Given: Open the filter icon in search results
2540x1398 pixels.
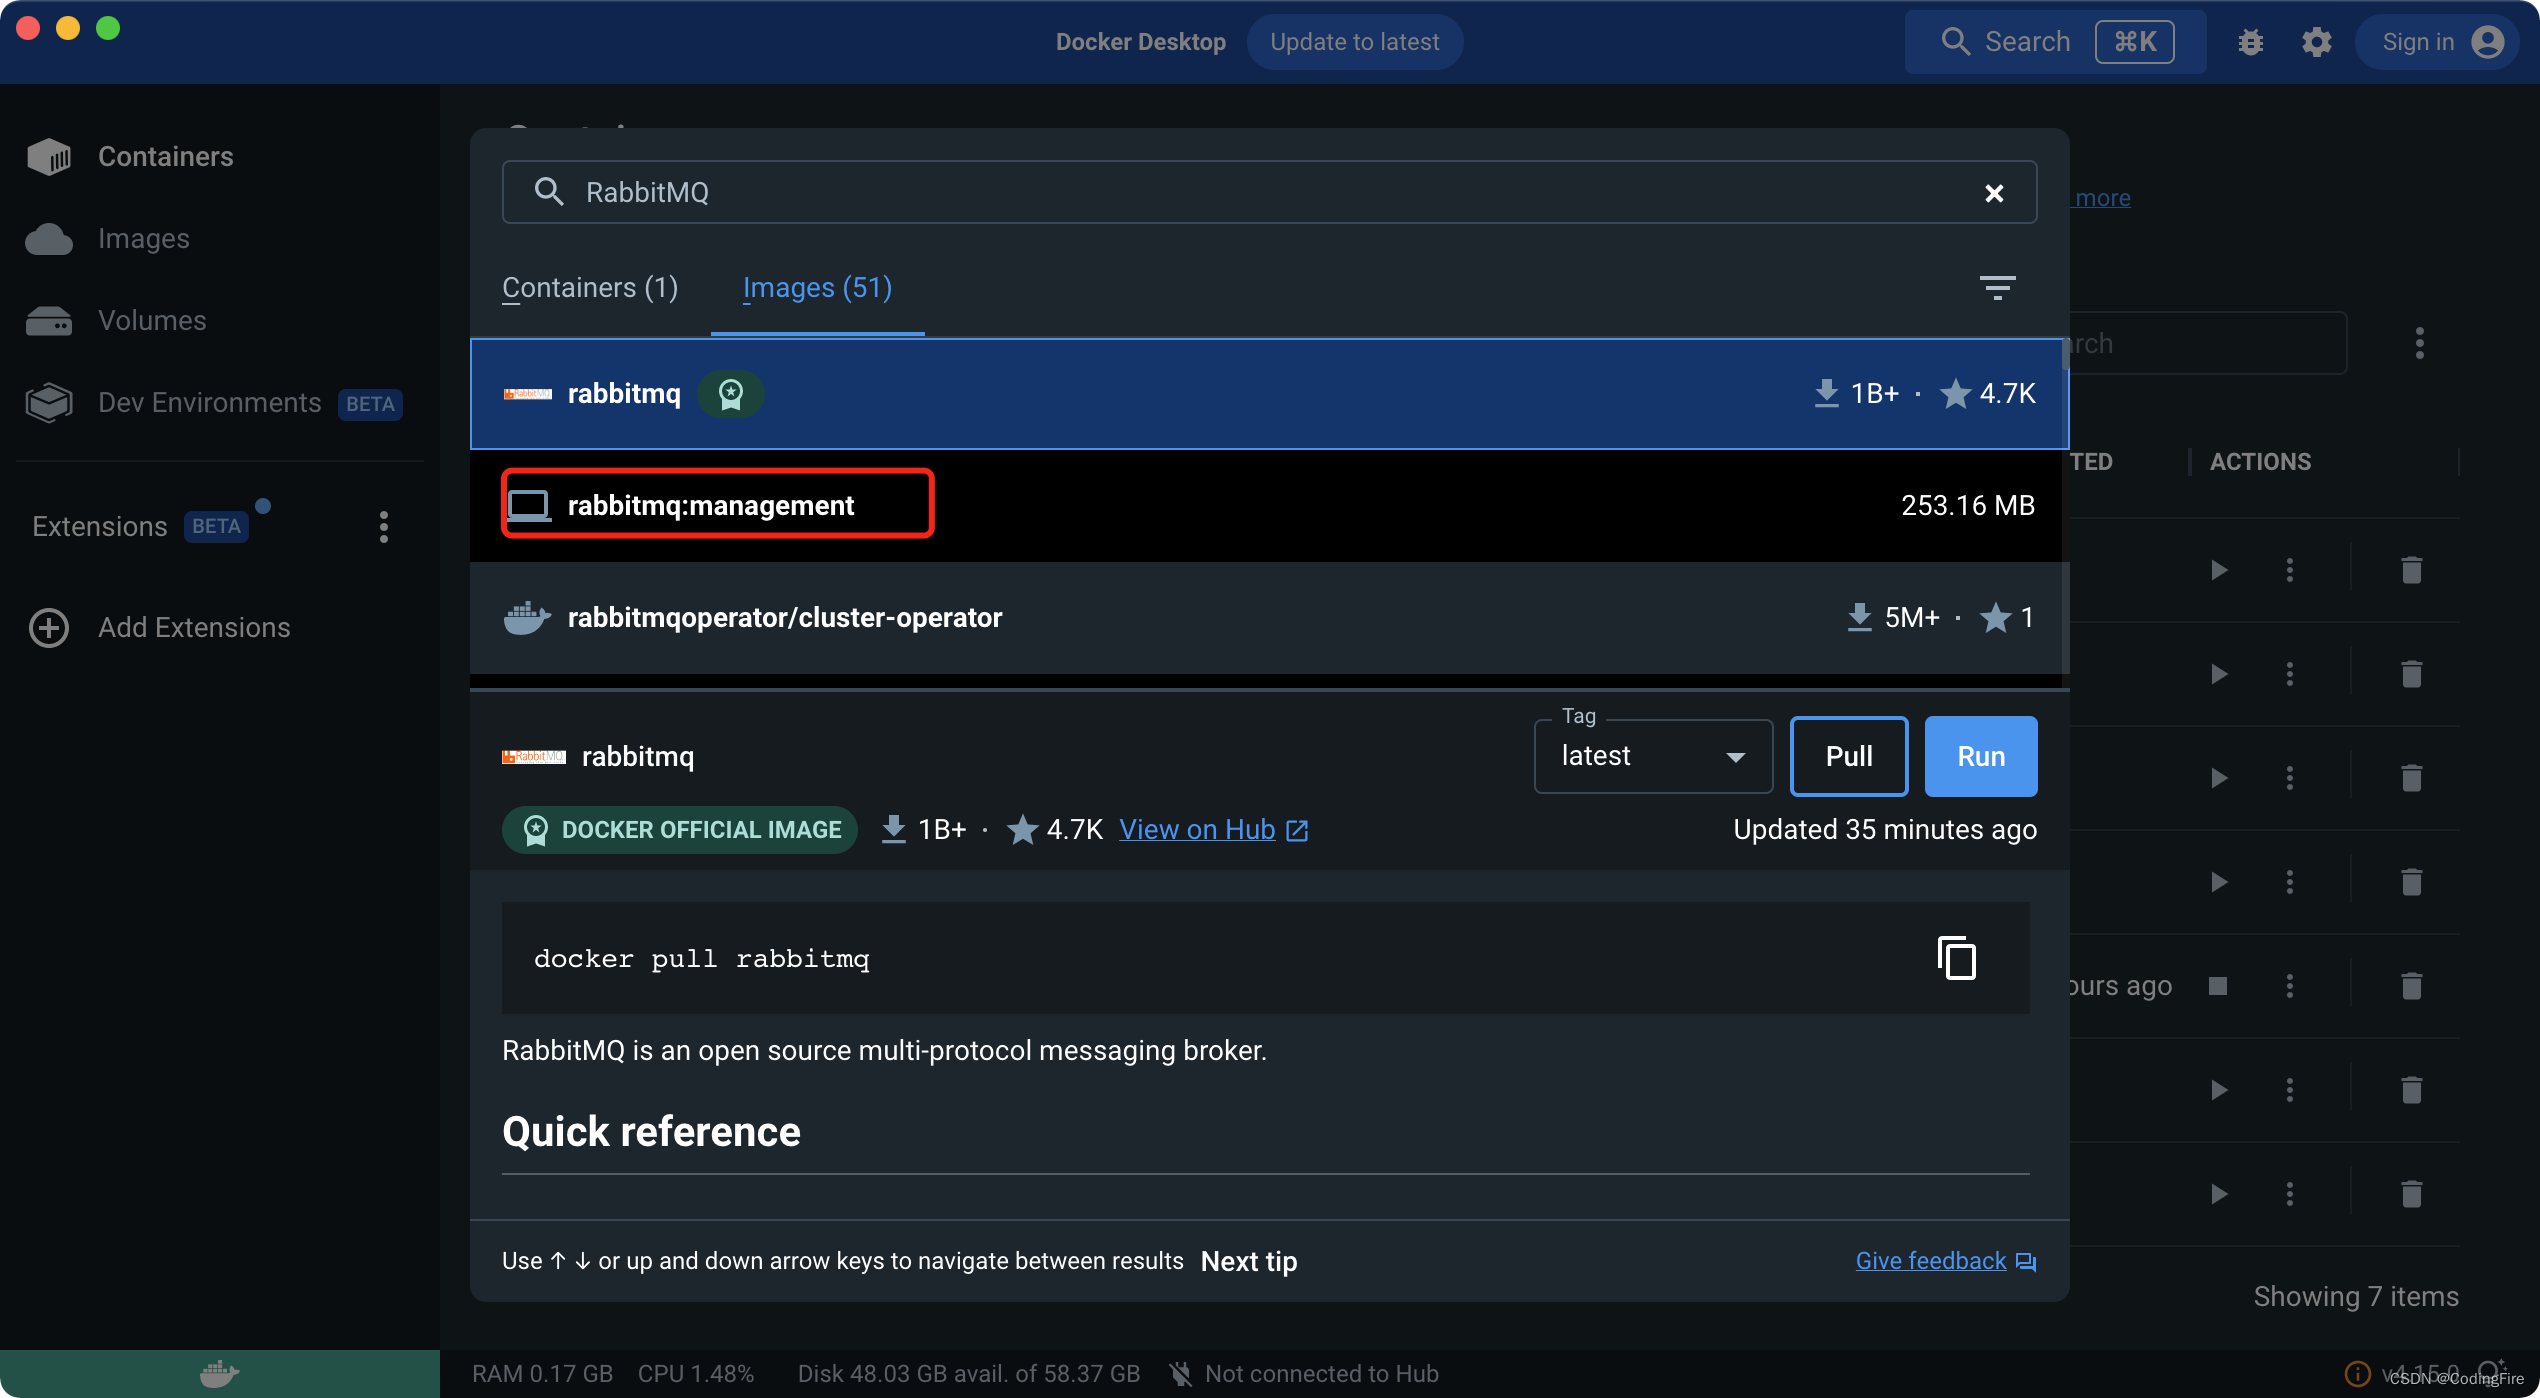Looking at the screenshot, I should pyautogui.click(x=1997, y=288).
